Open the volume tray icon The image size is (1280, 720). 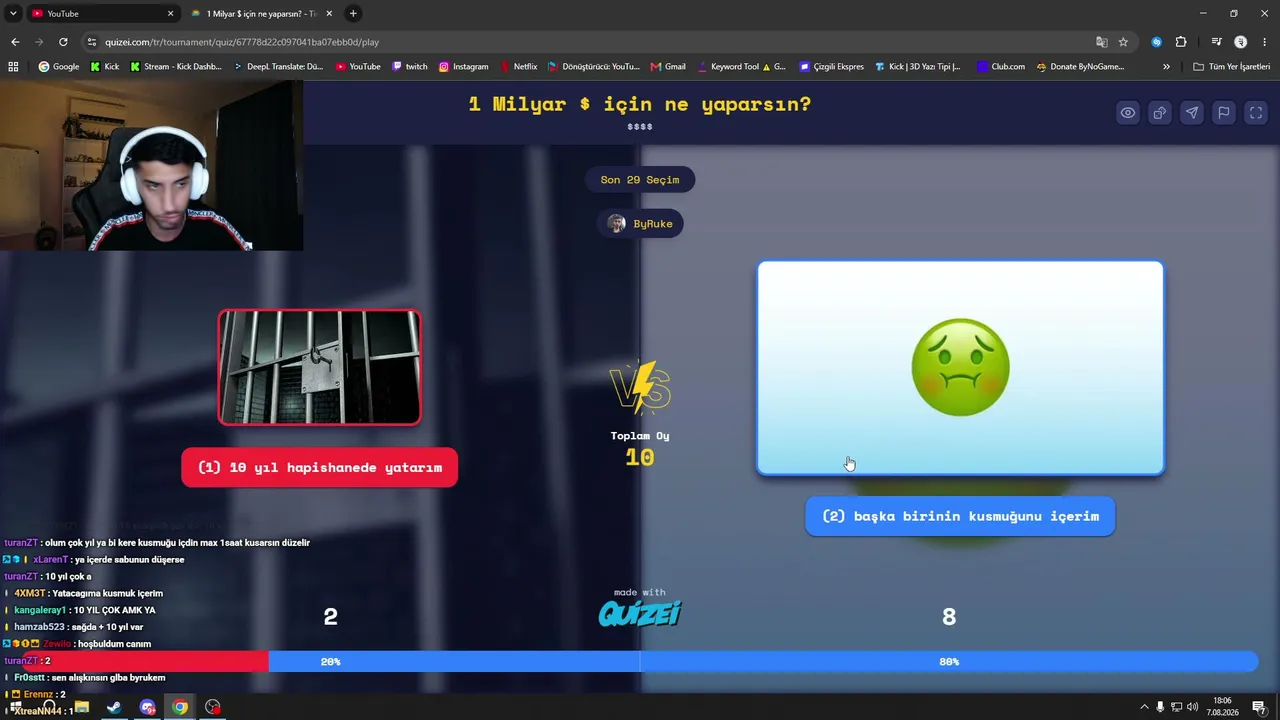point(1192,707)
